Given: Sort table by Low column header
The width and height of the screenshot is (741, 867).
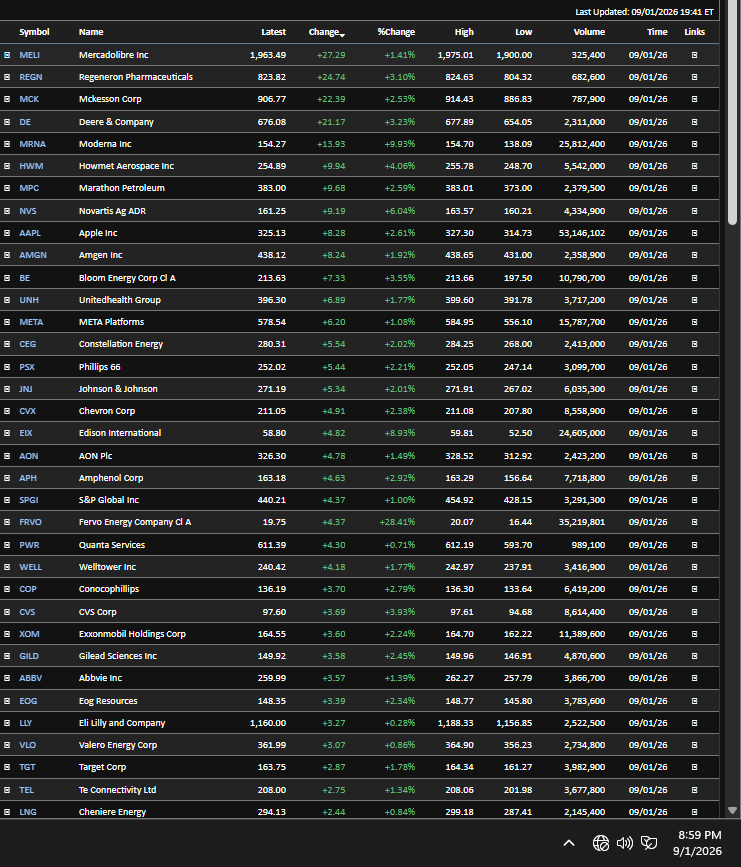Looking at the screenshot, I should coord(524,32).
